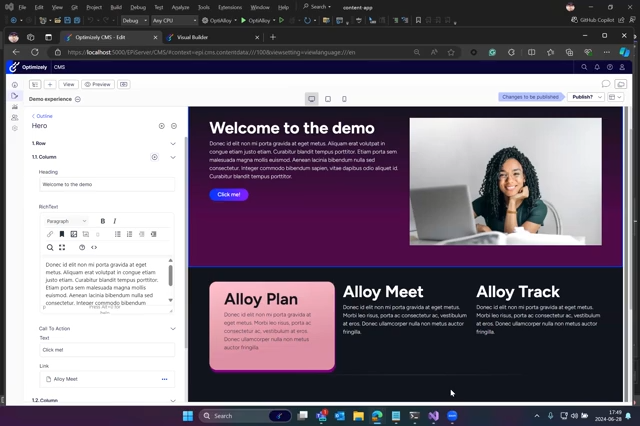Refresh the browser page

click(35, 52)
